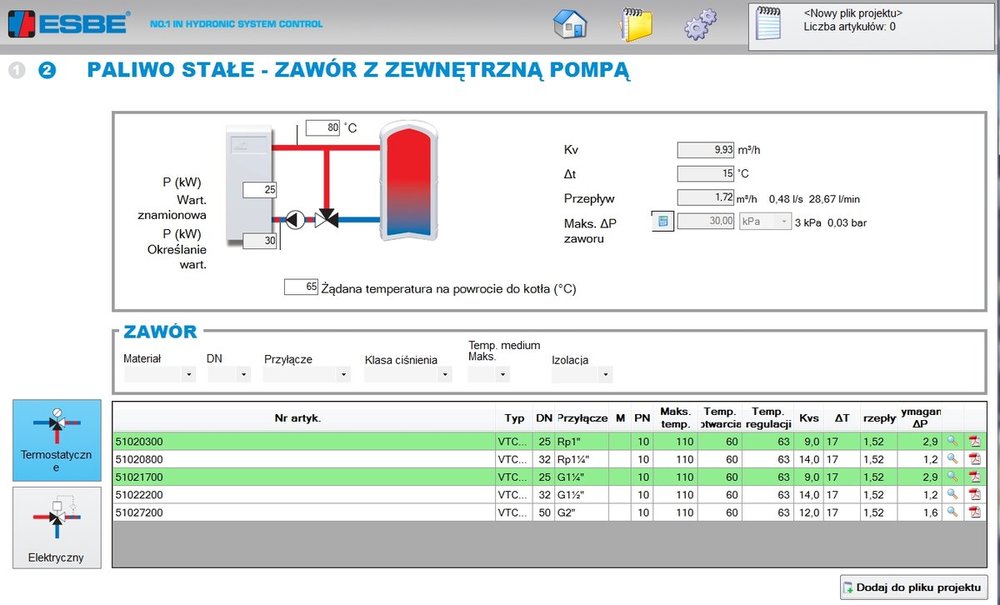Switch to the Elektryczny valve type
The width and height of the screenshot is (1000, 605).
pos(56,527)
